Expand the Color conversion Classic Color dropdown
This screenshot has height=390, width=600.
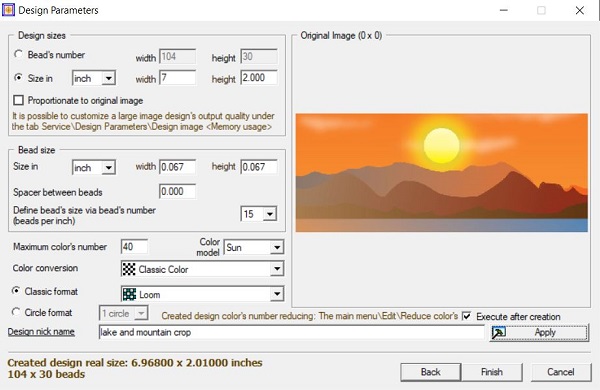click(202, 269)
